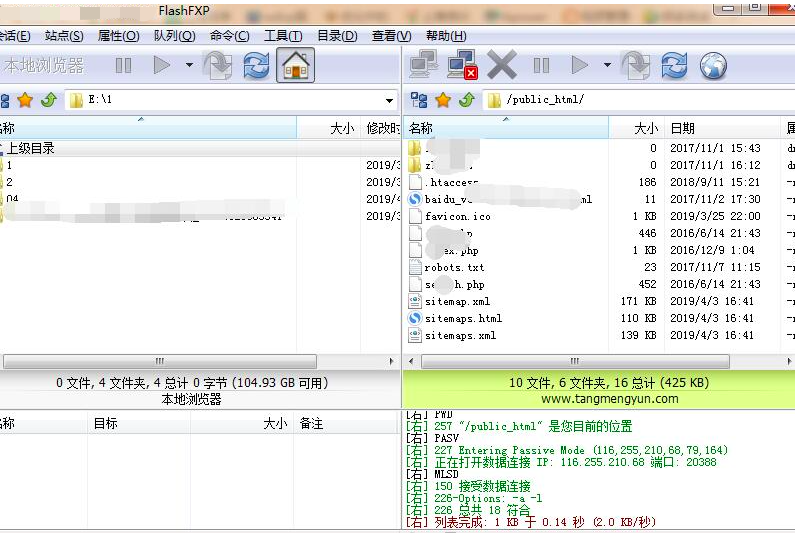Click the remote pane horizontal scrollbar thumb

(x=575, y=361)
